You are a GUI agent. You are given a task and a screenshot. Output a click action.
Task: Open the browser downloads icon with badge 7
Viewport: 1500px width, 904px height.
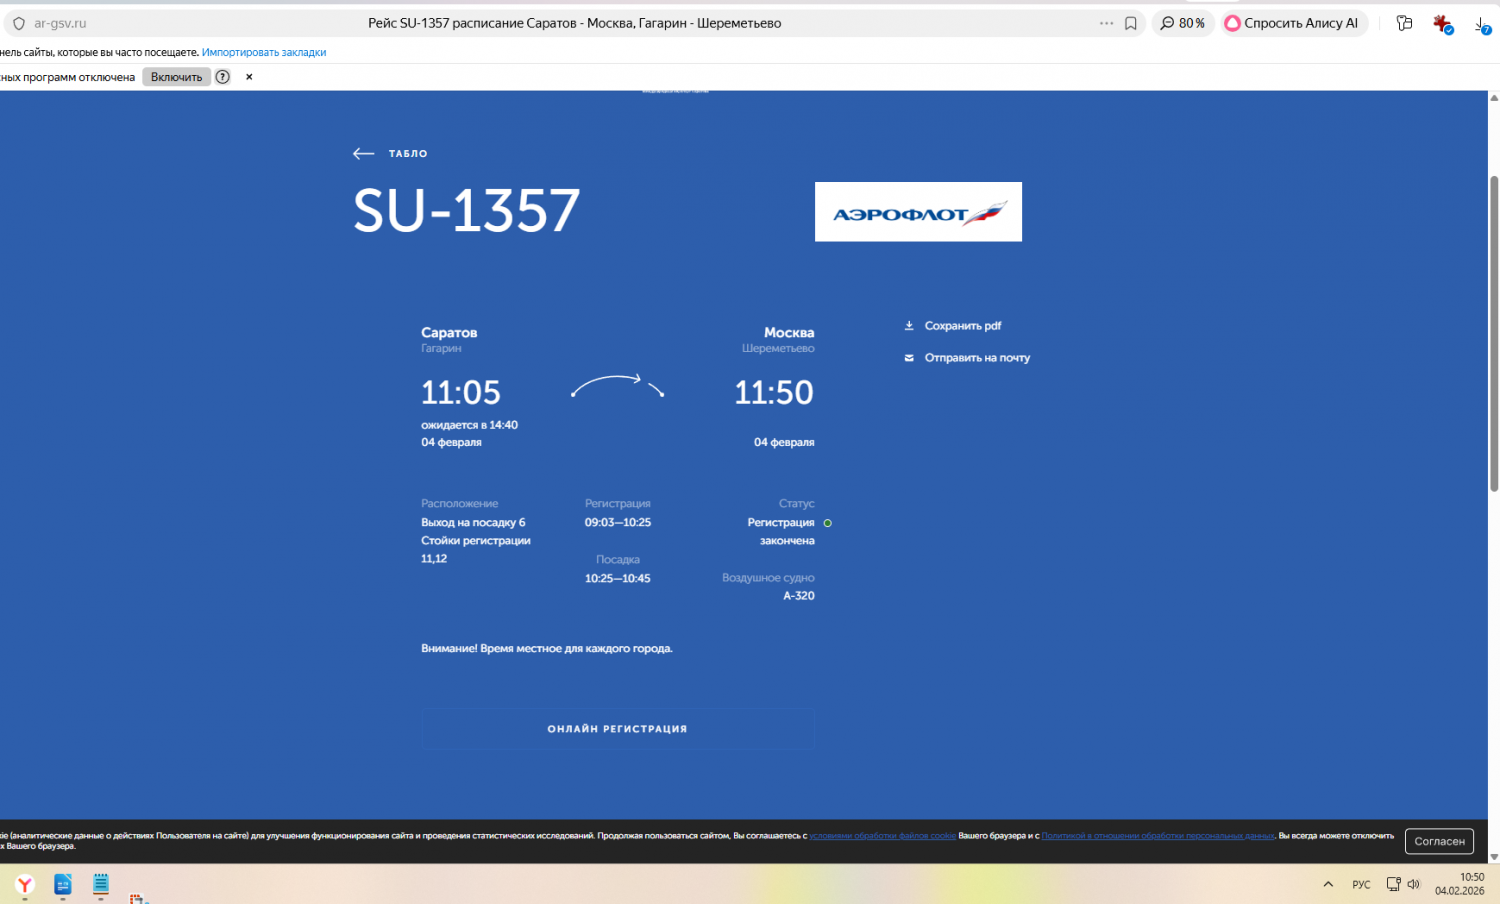(x=1482, y=24)
